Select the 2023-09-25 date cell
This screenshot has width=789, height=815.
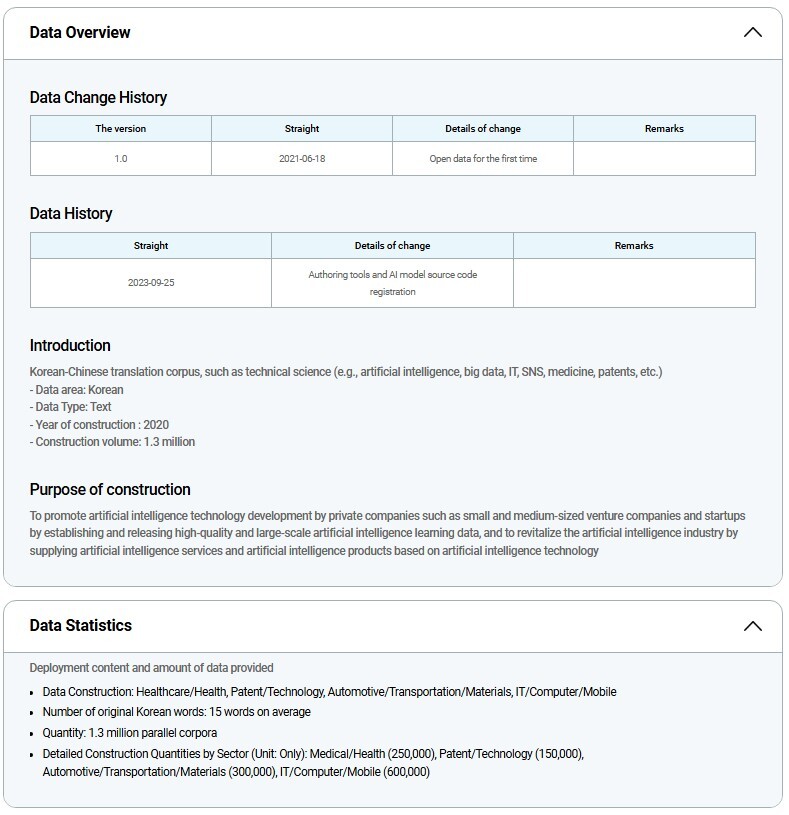(x=151, y=283)
